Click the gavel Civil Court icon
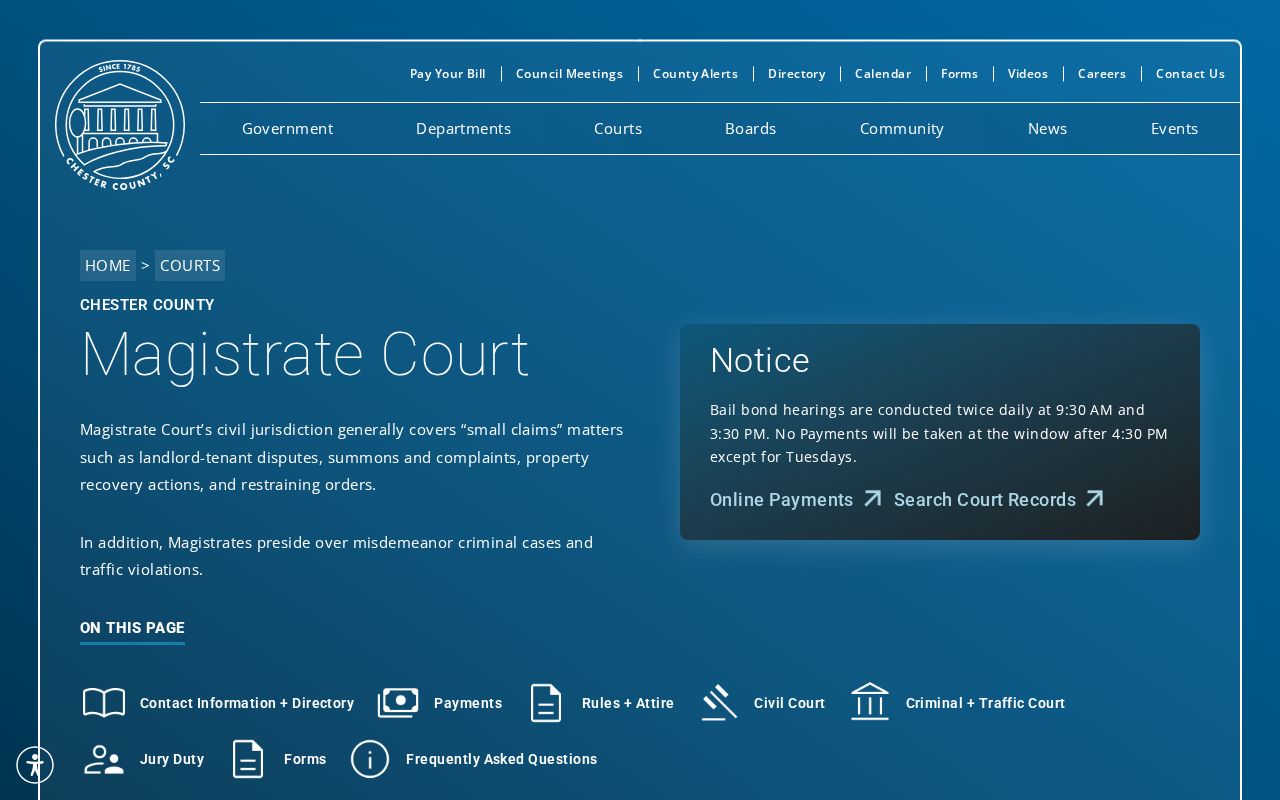This screenshot has height=800, width=1280. point(719,703)
